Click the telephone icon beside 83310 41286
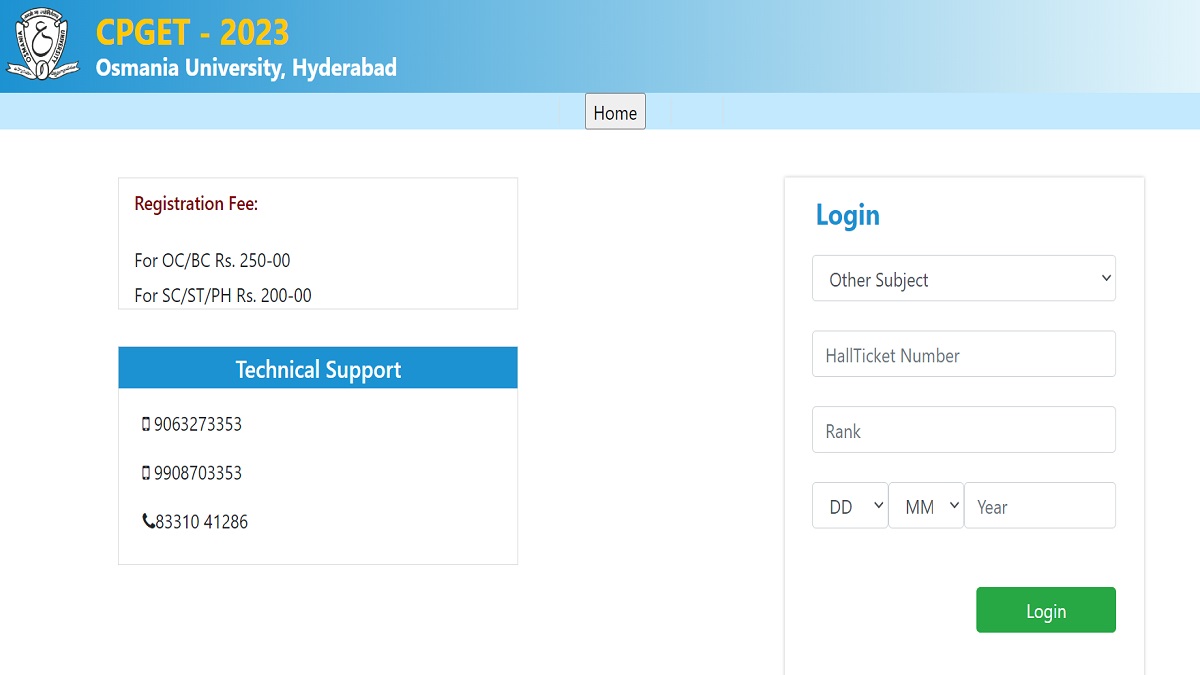Image resolution: width=1200 pixels, height=675 pixels. tap(148, 522)
